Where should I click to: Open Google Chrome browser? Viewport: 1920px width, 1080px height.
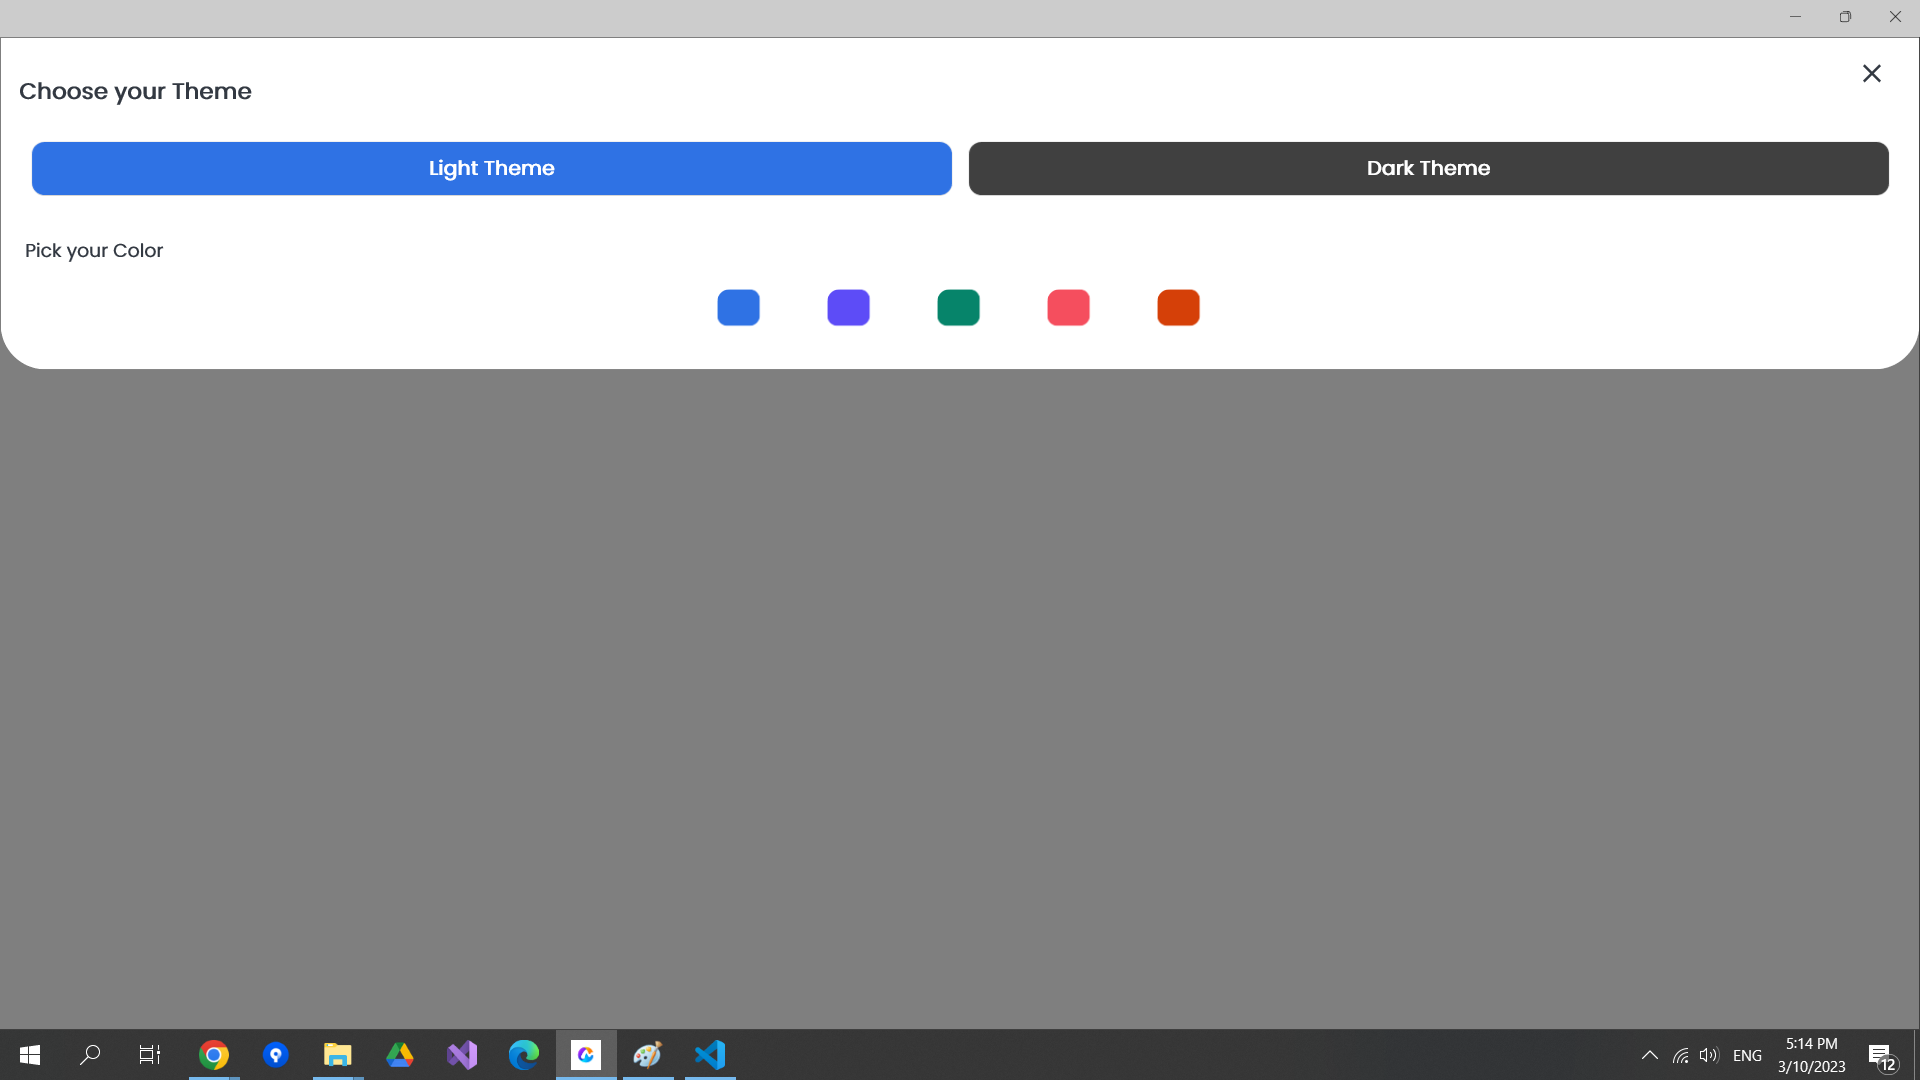coord(214,1055)
